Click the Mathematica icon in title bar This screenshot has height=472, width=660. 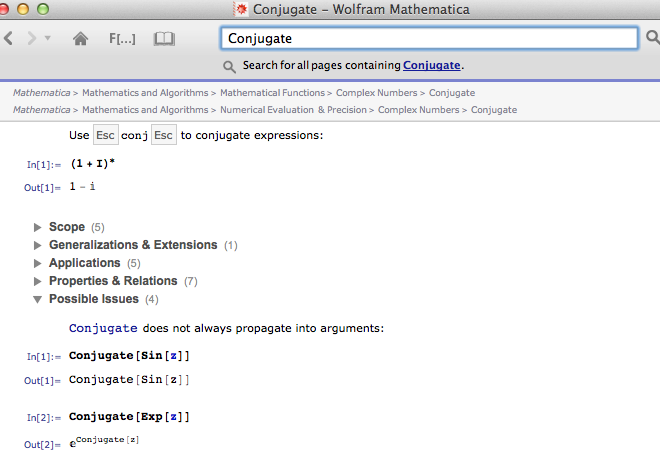[x=241, y=9]
